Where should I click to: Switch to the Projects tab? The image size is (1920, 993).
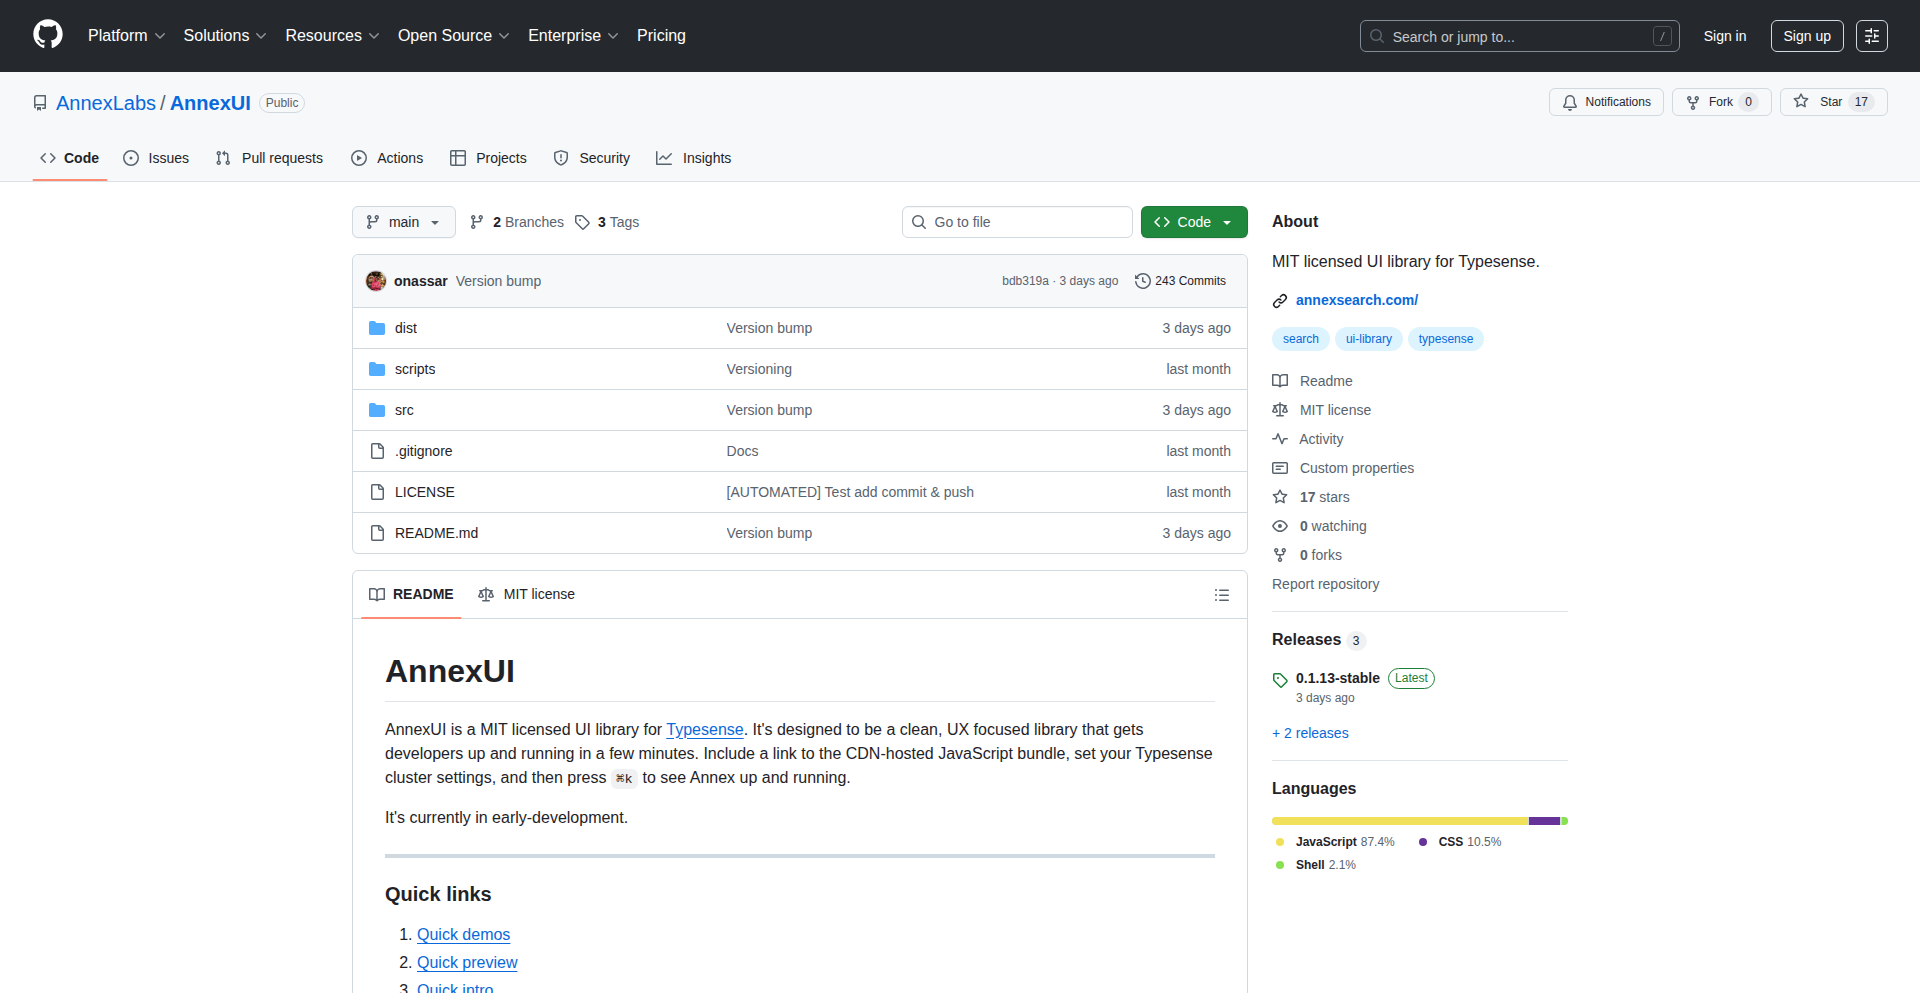point(488,158)
